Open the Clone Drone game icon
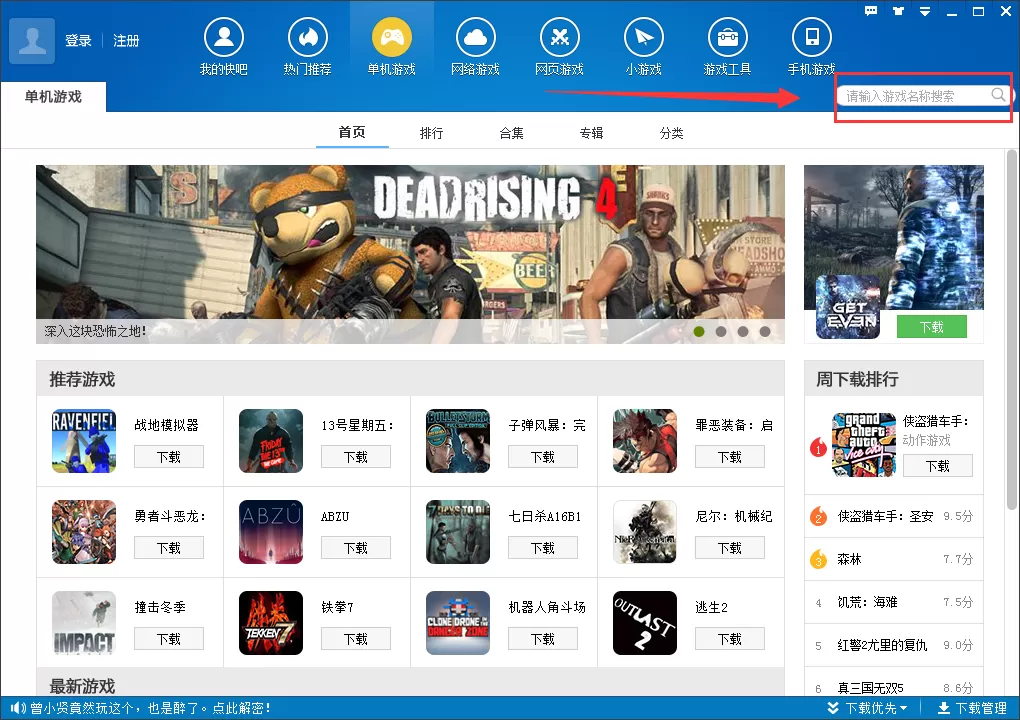 (458, 623)
